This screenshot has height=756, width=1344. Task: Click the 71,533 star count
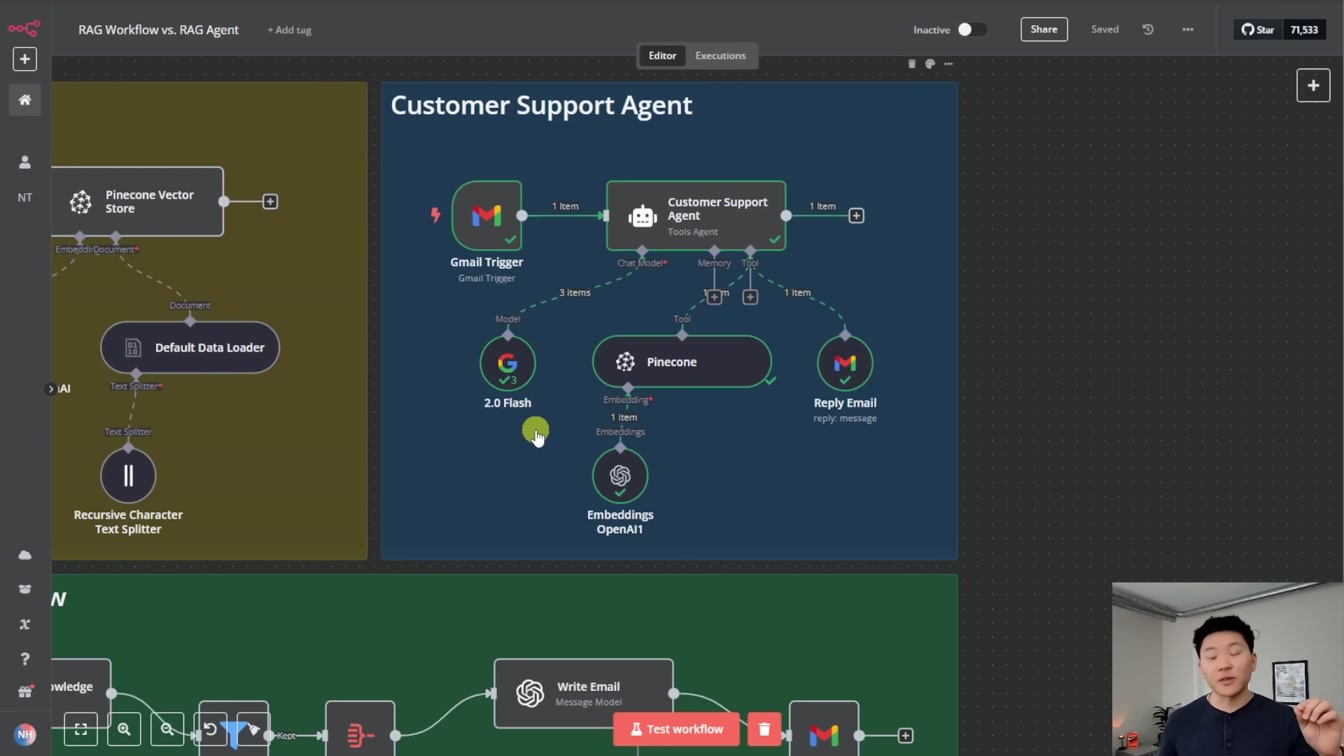click(x=1304, y=30)
